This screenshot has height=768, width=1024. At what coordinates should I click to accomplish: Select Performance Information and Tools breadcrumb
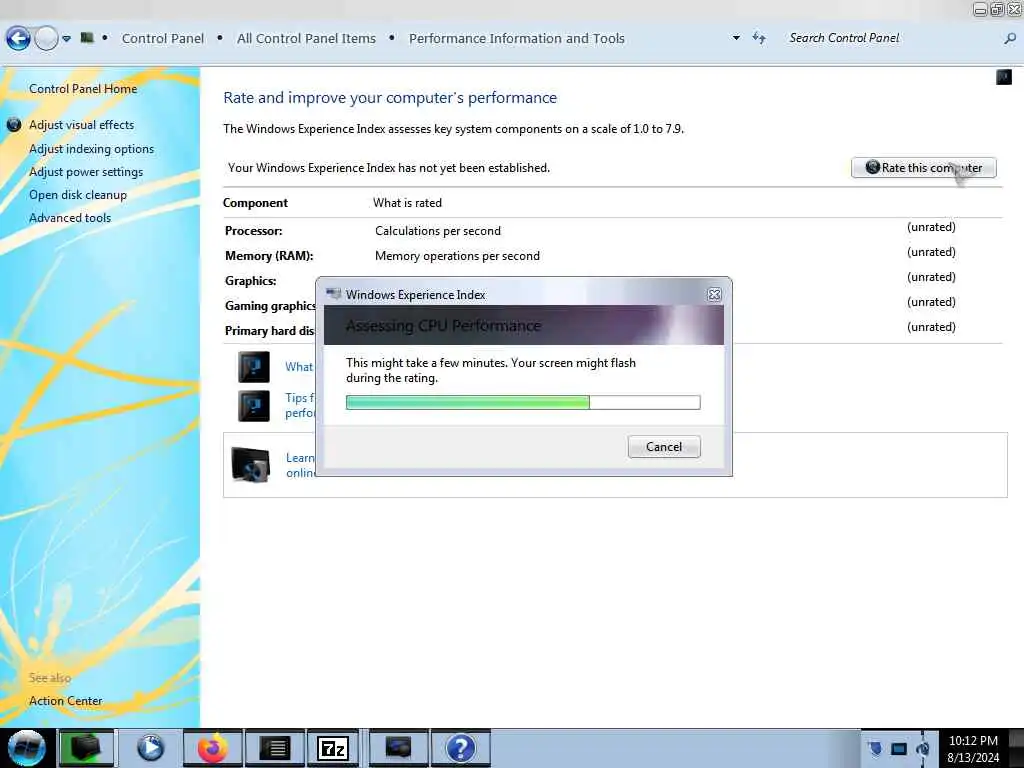coord(517,39)
